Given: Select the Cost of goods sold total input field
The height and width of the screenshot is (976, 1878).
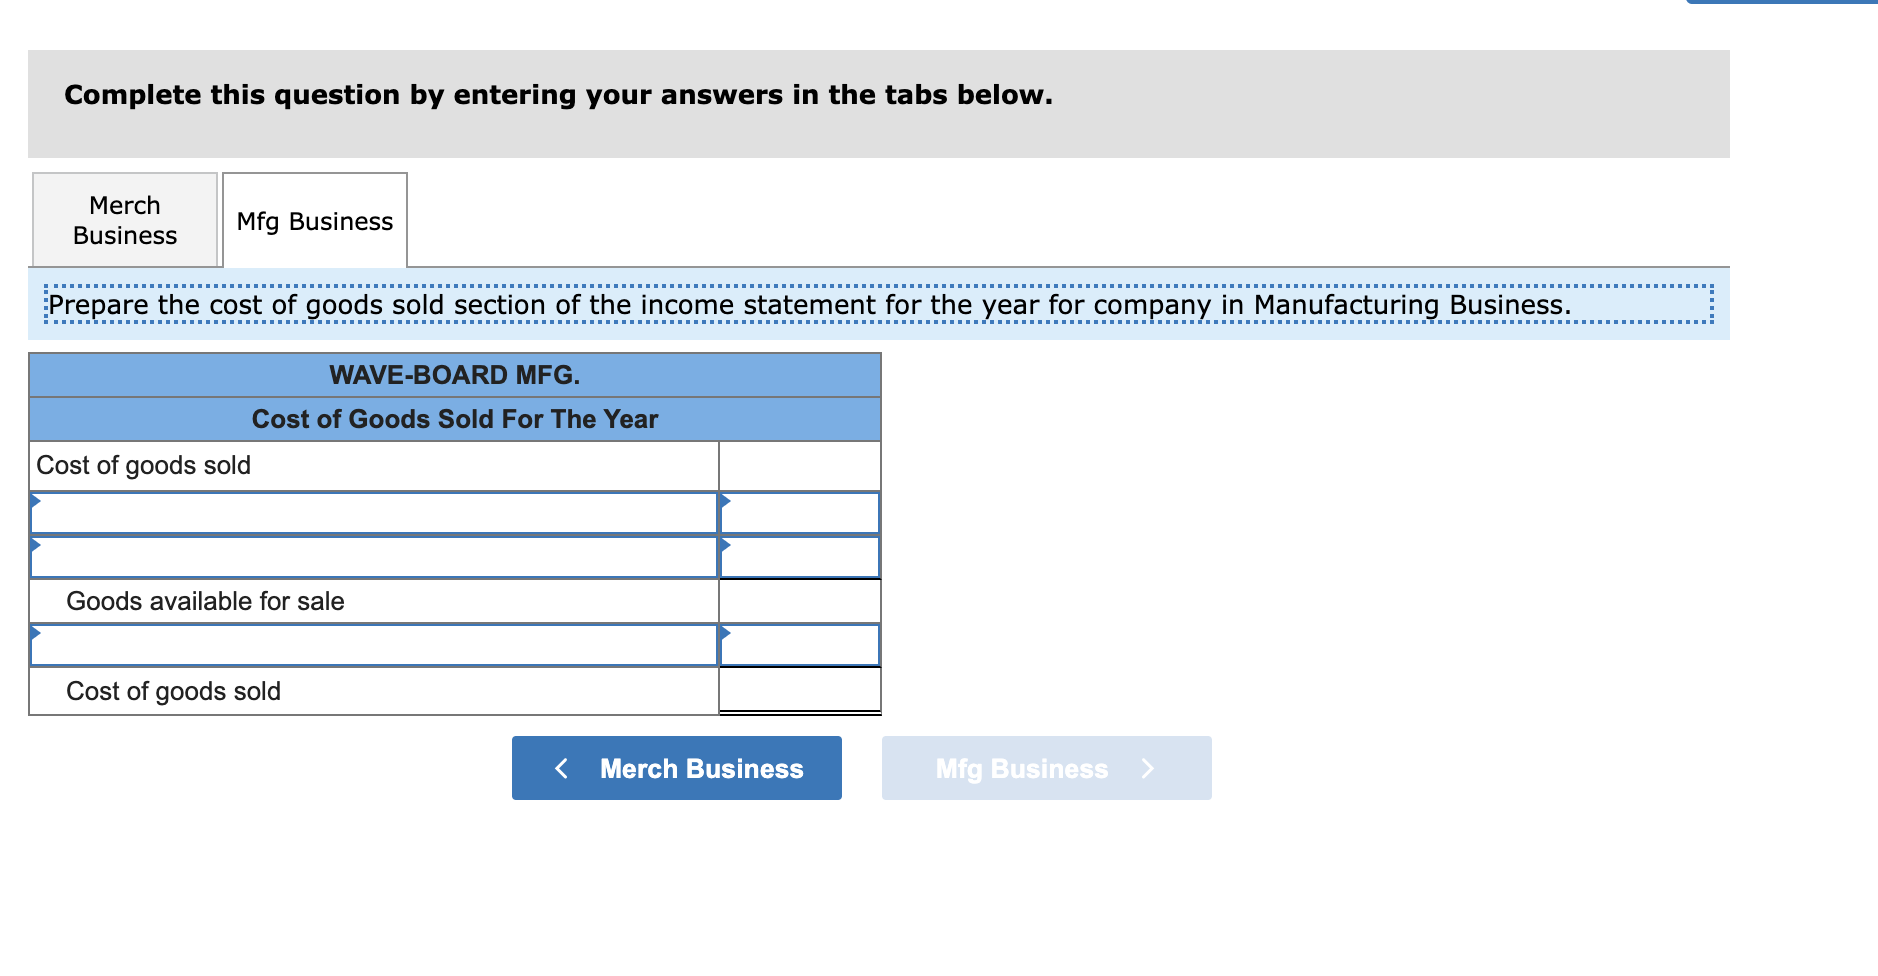Looking at the screenshot, I should coord(799,690).
